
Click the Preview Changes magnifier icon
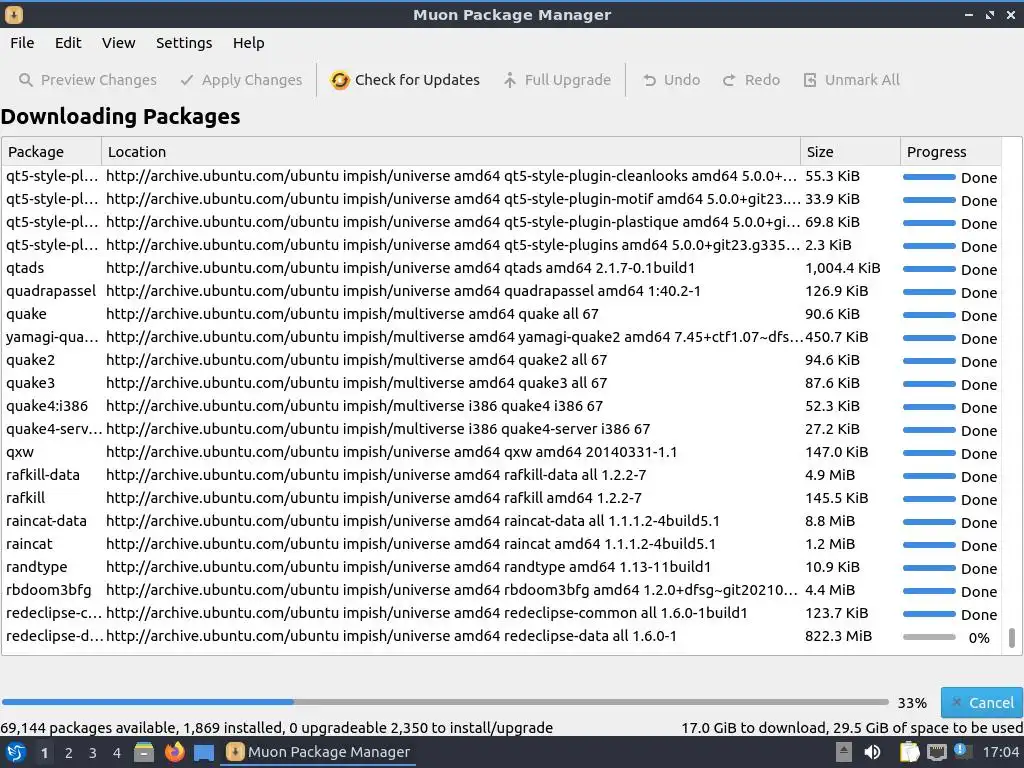pos(25,80)
